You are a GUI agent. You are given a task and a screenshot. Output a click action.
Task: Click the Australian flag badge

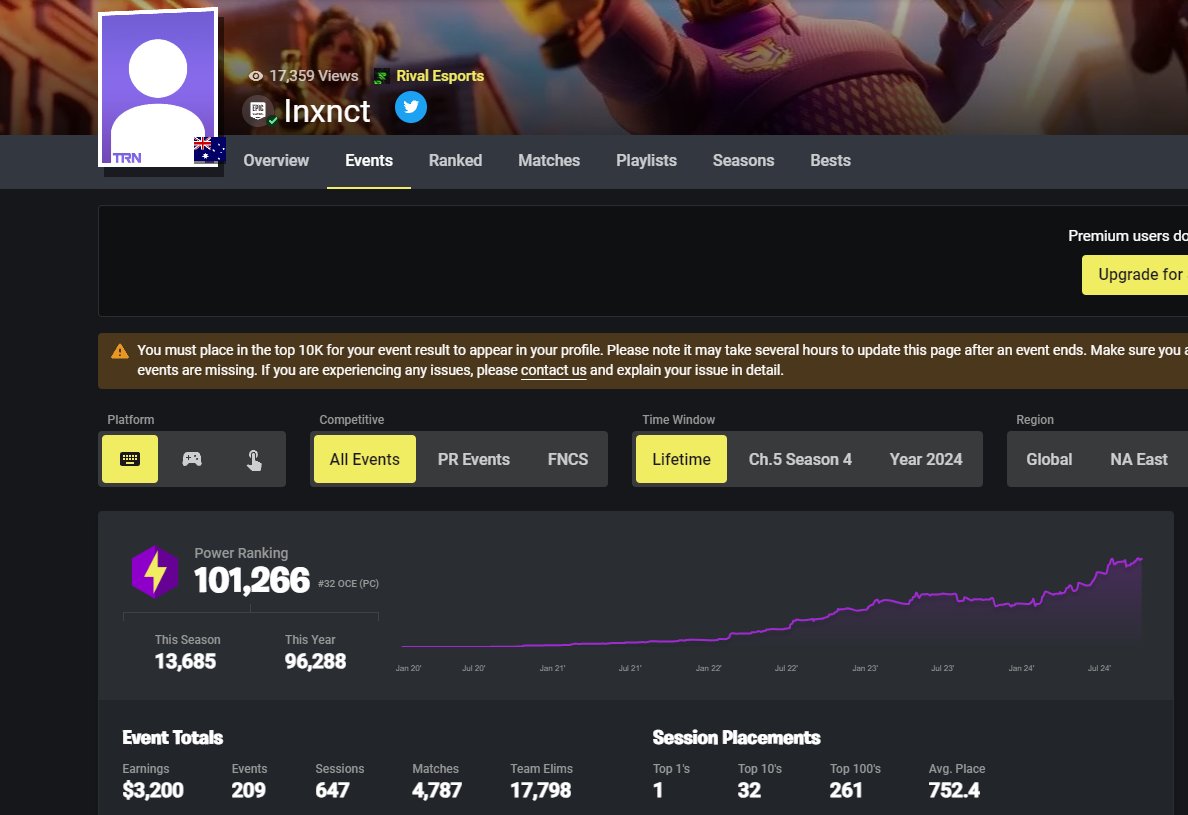pos(209,150)
